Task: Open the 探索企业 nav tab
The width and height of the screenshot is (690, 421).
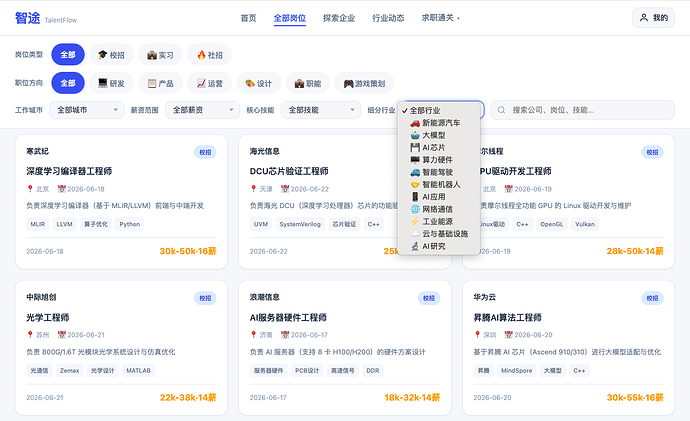Action: point(339,18)
